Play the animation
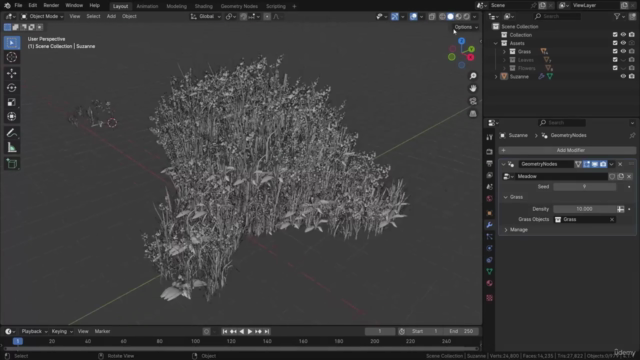 pos(250,331)
